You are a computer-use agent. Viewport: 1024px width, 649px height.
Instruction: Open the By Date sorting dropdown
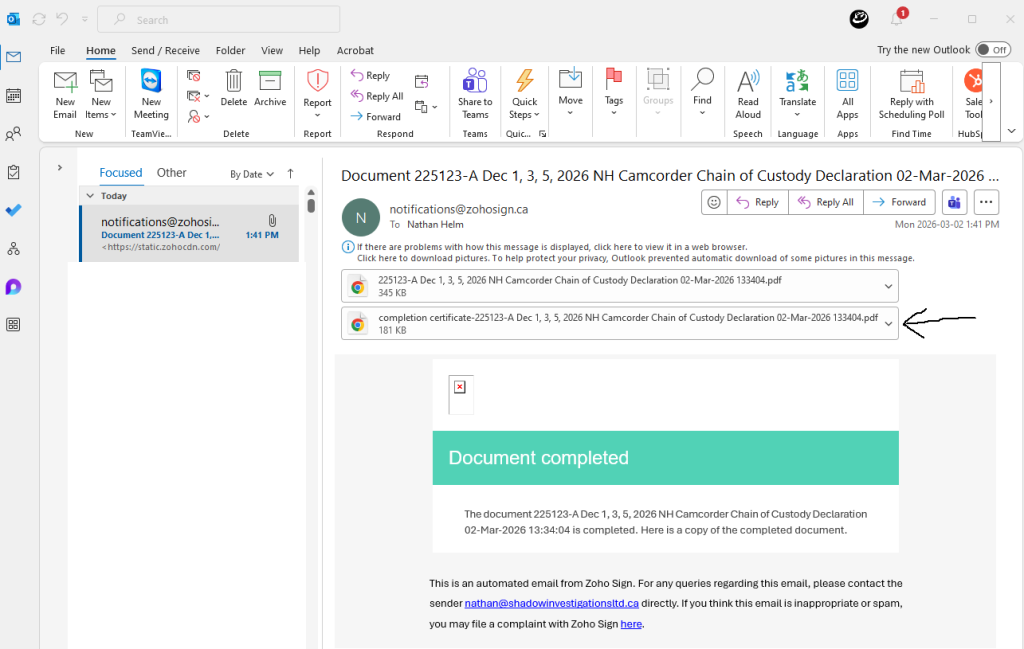pyautogui.click(x=250, y=173)
